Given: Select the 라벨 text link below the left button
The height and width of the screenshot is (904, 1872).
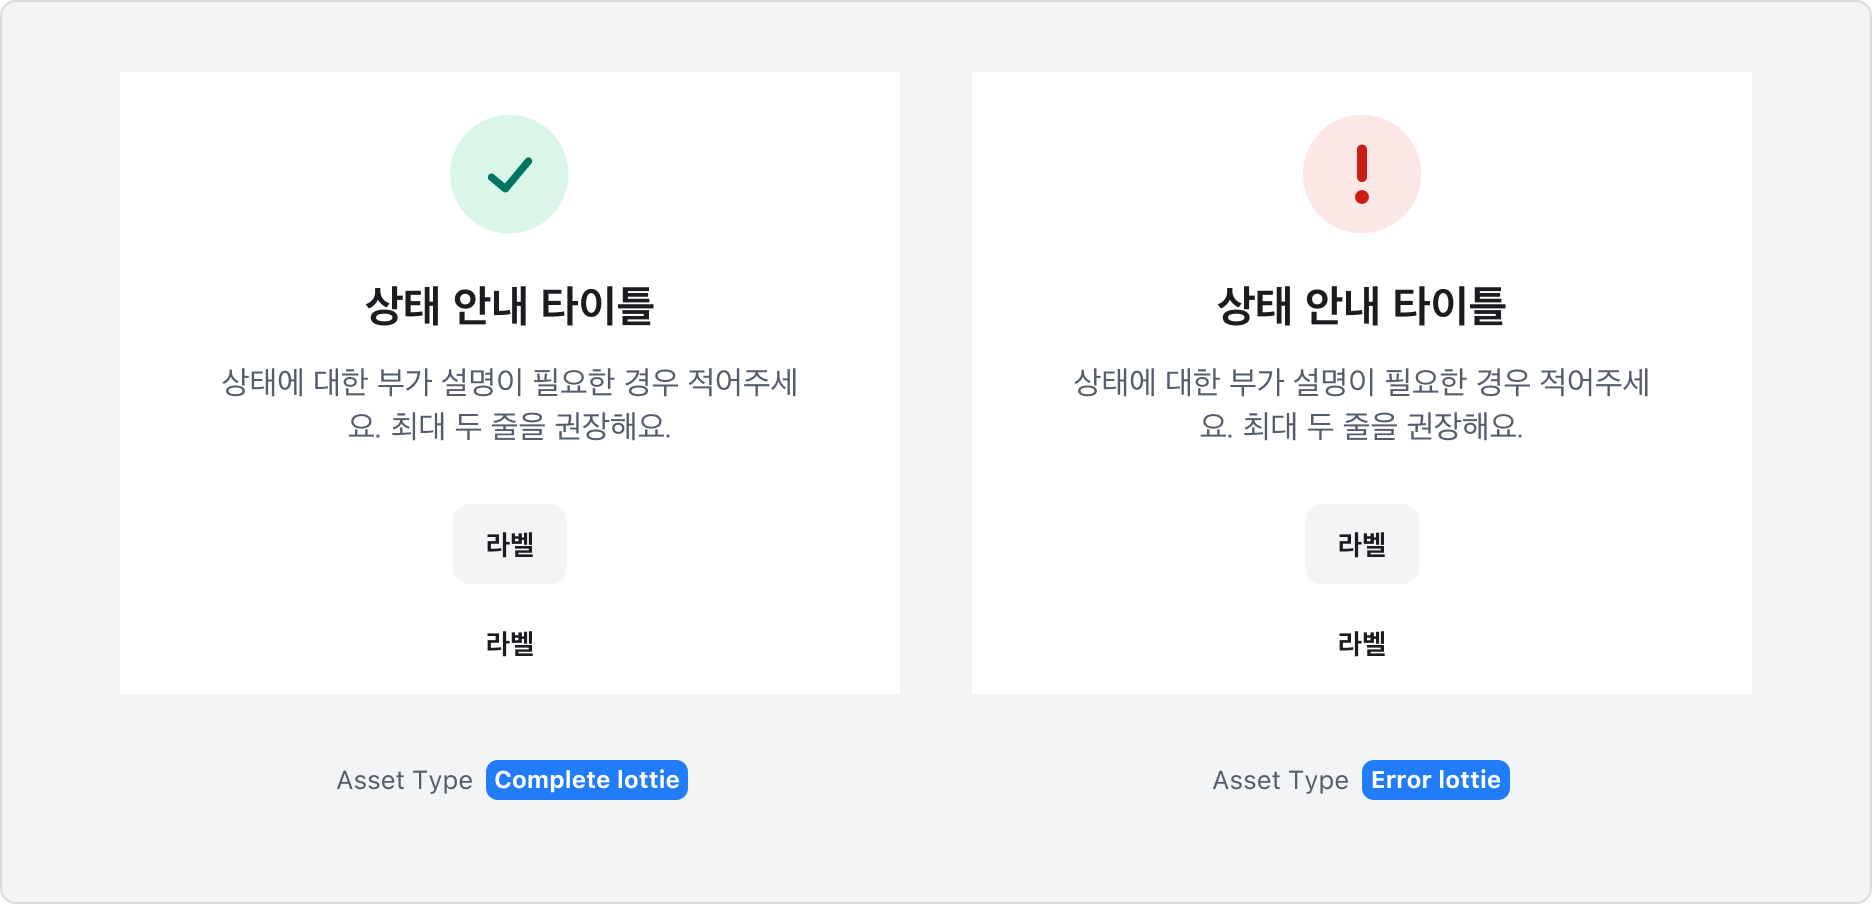Looking at the screenshot, I should [509, 645].
